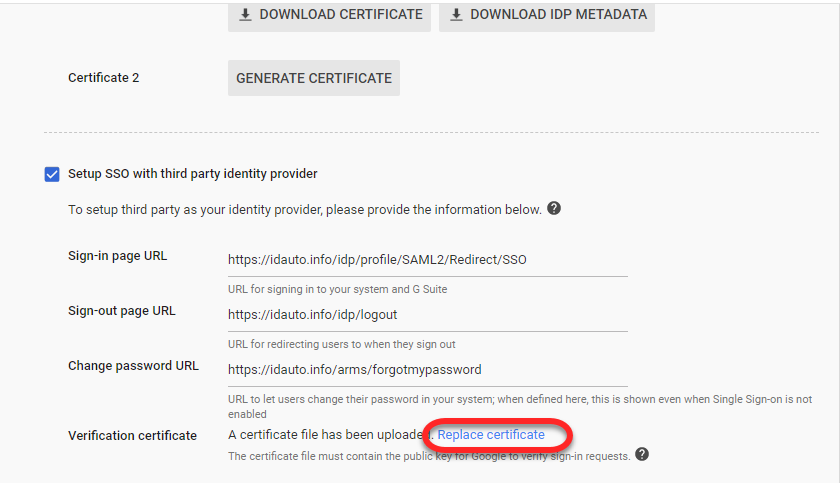The height and width of the screenshot is (483, 840).
Task: Edit the Sign-out page URL field
Action: pos(428,315)
